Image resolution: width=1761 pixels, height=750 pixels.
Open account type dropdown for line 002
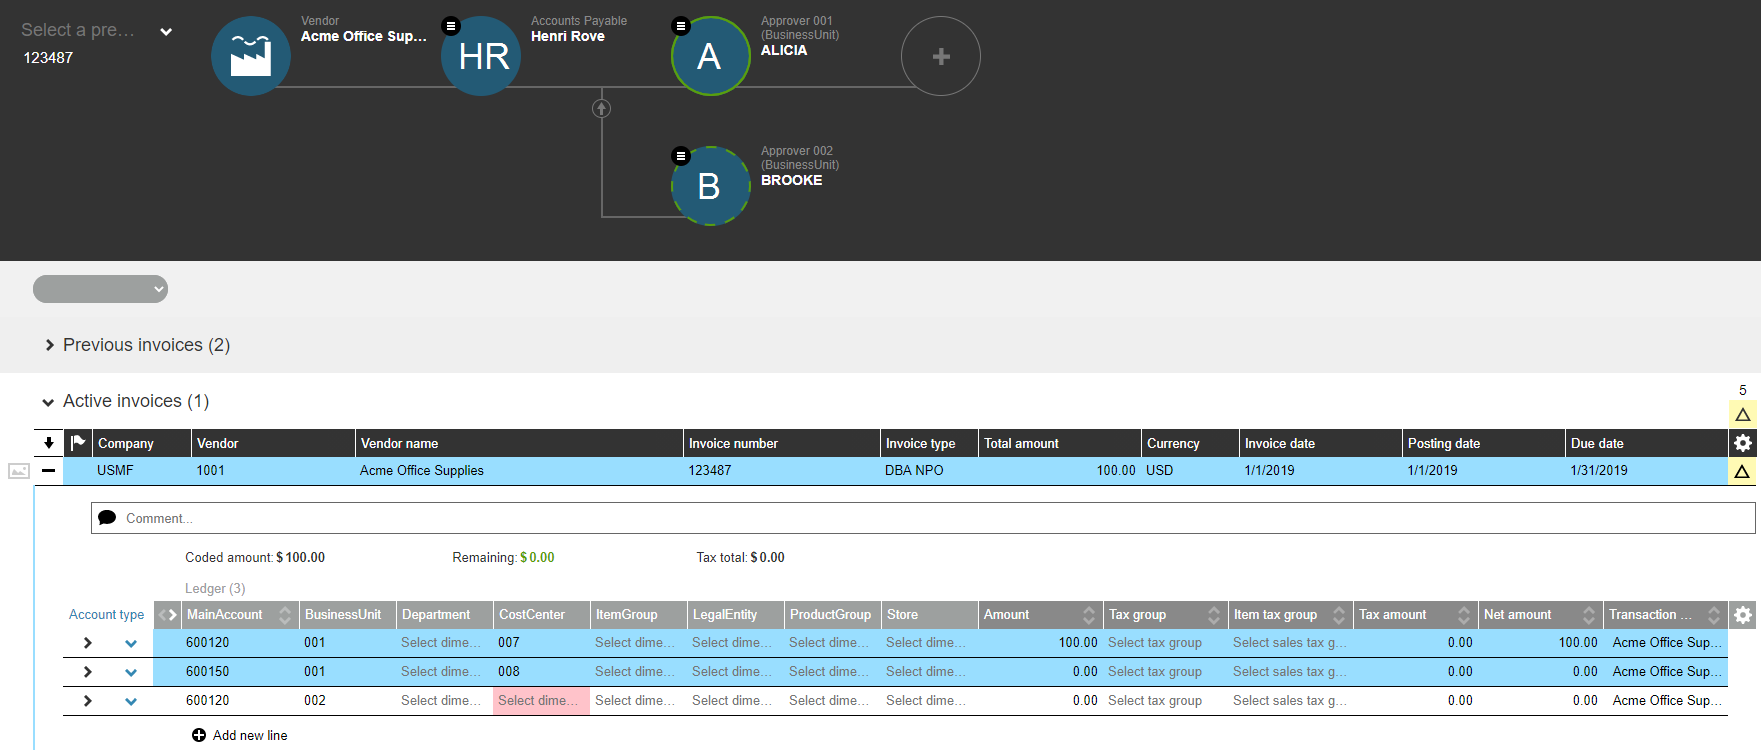[131, 702]
